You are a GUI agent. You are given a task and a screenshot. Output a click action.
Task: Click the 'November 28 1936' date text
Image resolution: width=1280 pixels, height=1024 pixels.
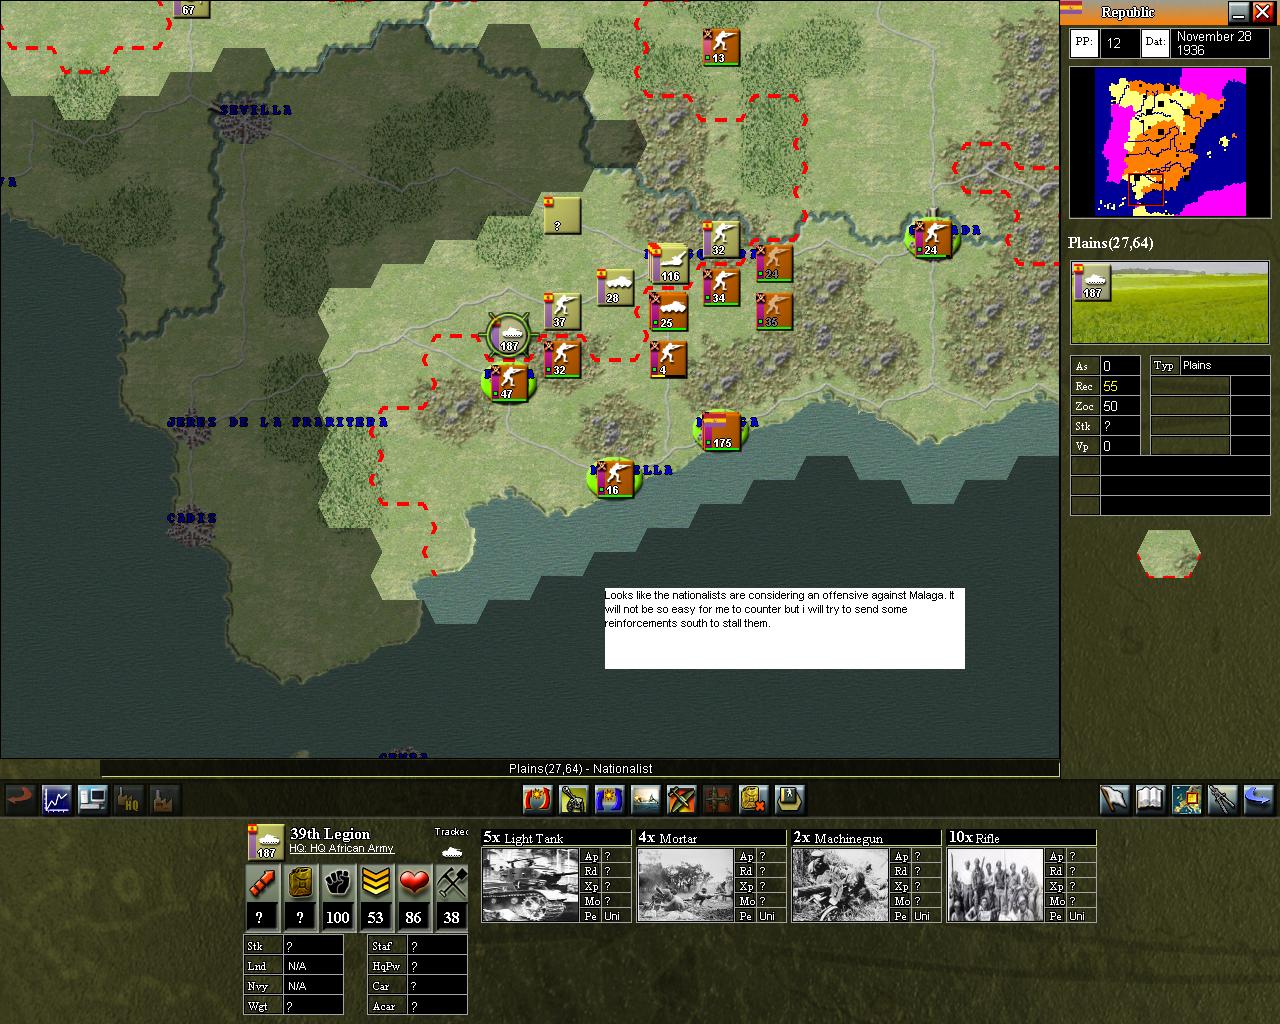point(1214,43)
